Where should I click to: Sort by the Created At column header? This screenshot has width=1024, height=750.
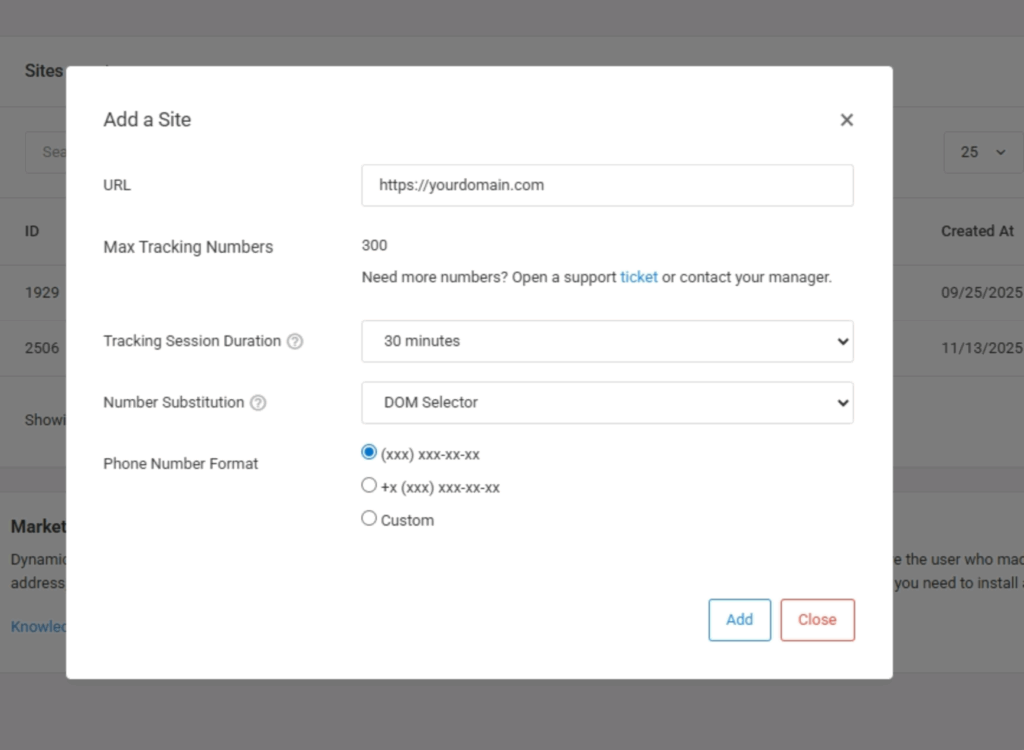click(x=977, y=231)
